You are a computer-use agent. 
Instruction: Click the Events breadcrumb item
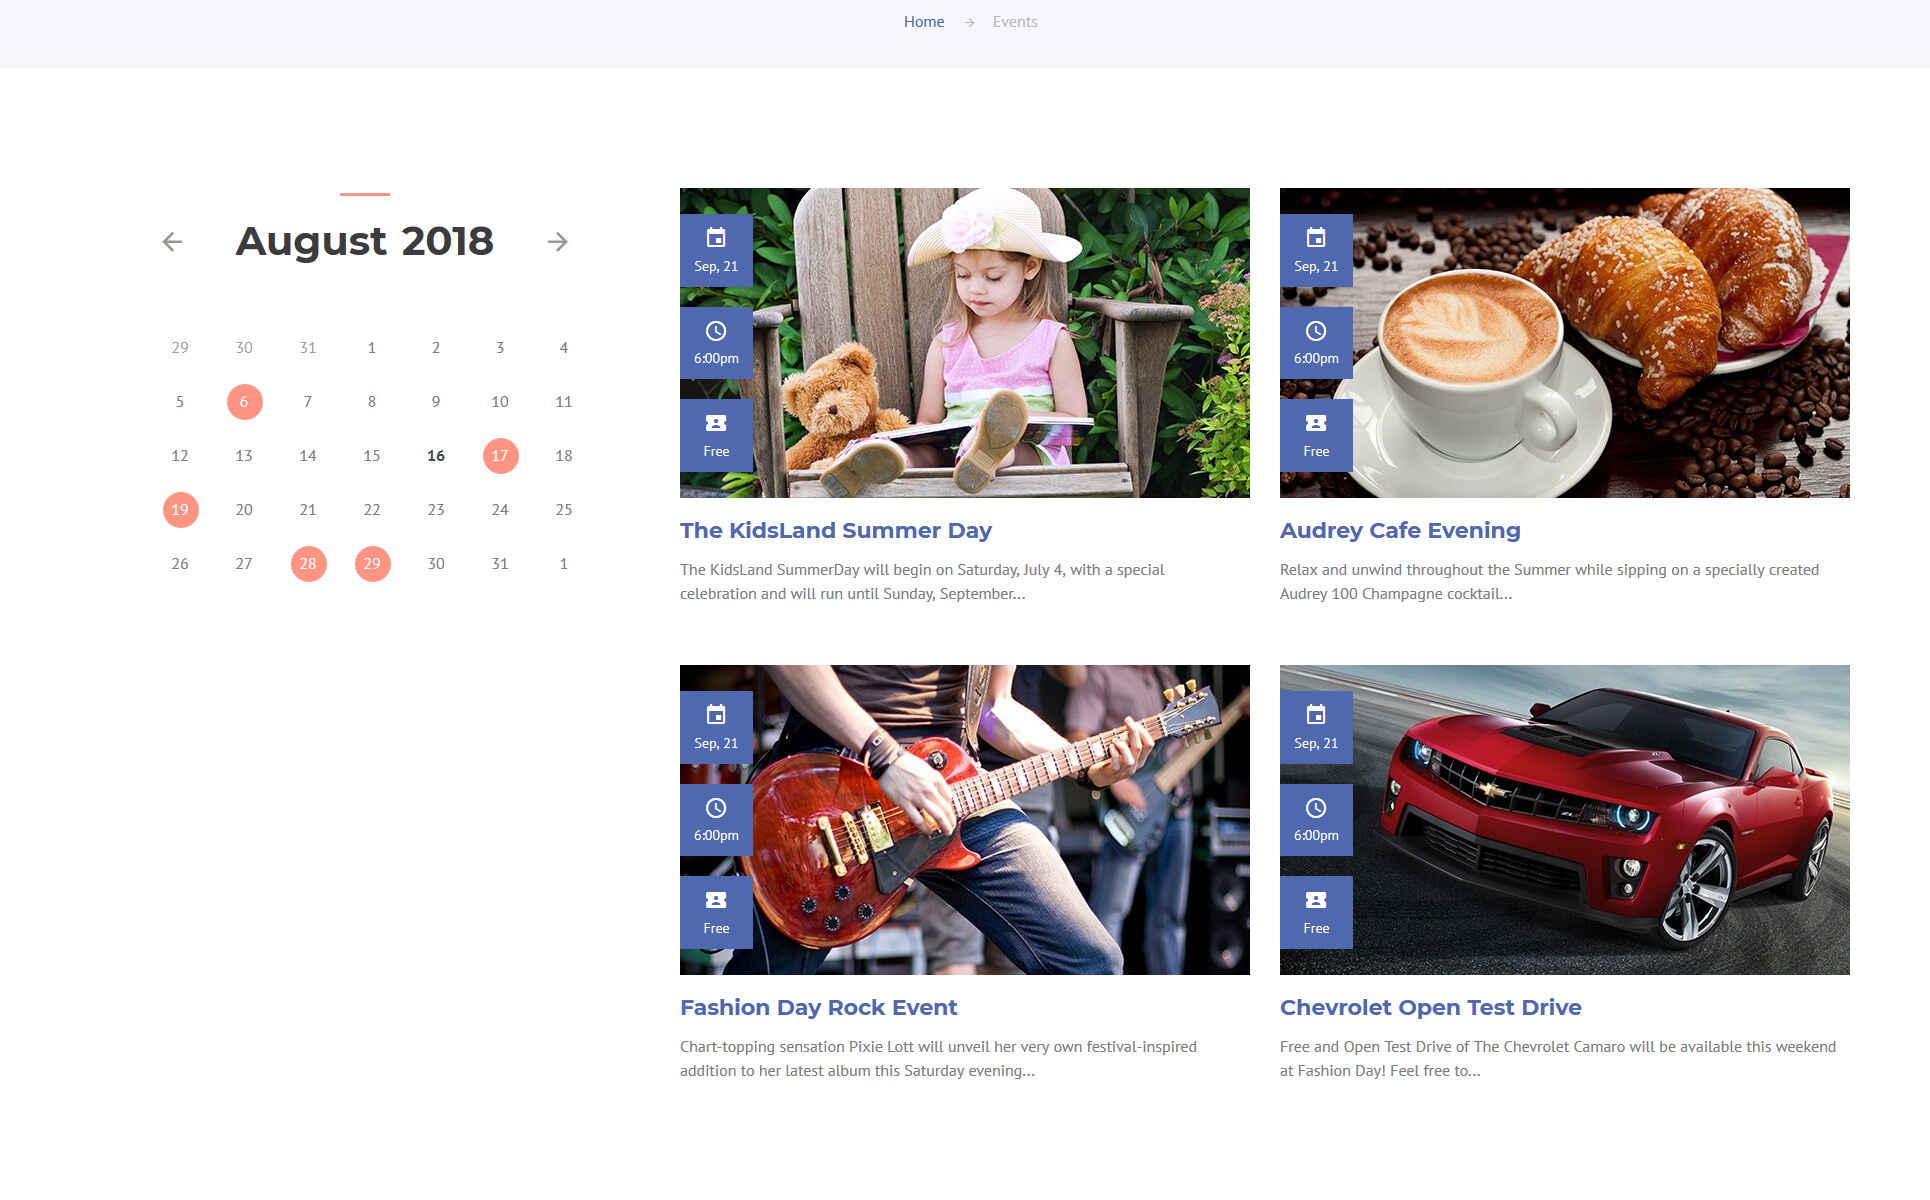pyautogui.click(x=1015, y=22)
